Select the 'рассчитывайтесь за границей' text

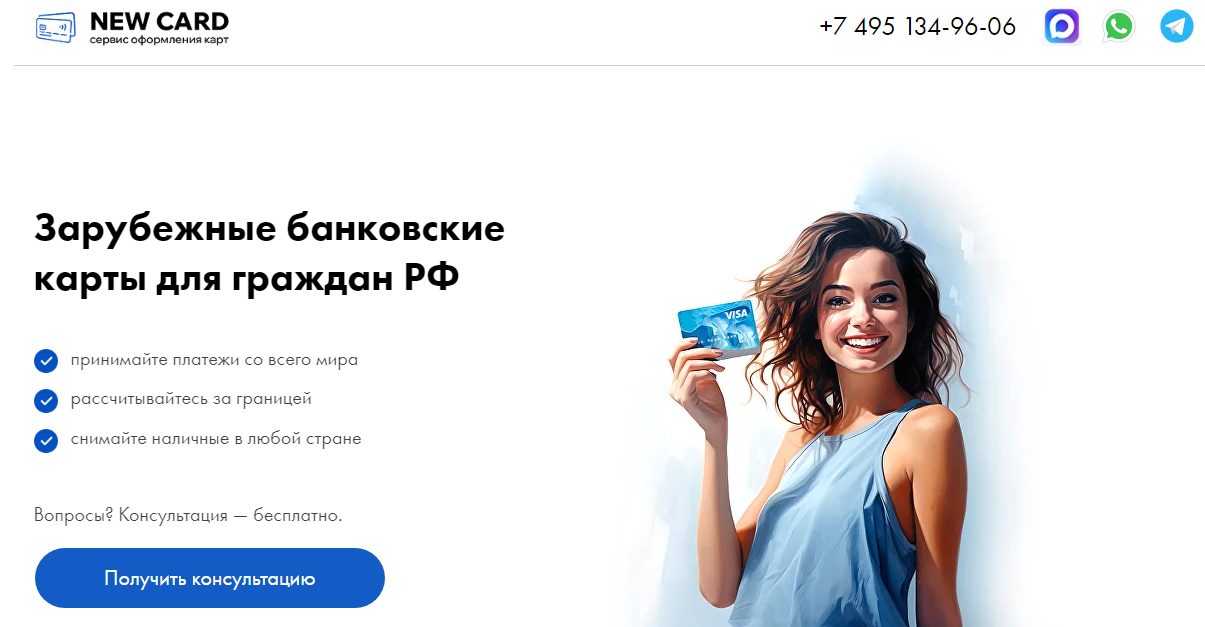[x=191, y=399]
